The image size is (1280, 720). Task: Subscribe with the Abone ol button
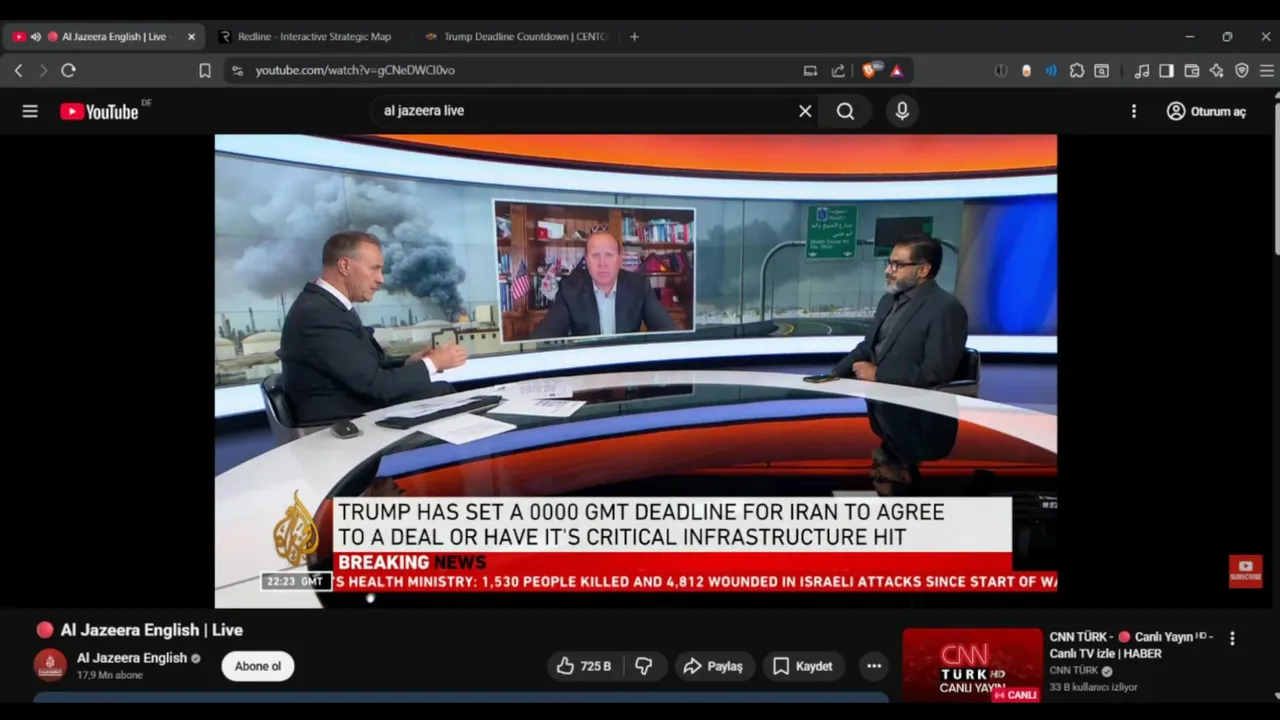[x=258, y=666]
